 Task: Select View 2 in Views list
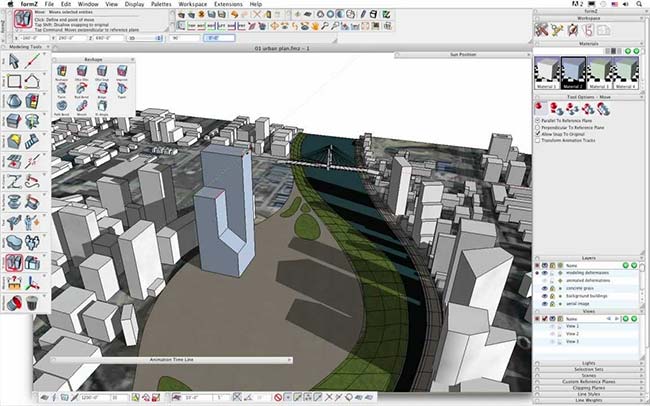tap(572, 334)
